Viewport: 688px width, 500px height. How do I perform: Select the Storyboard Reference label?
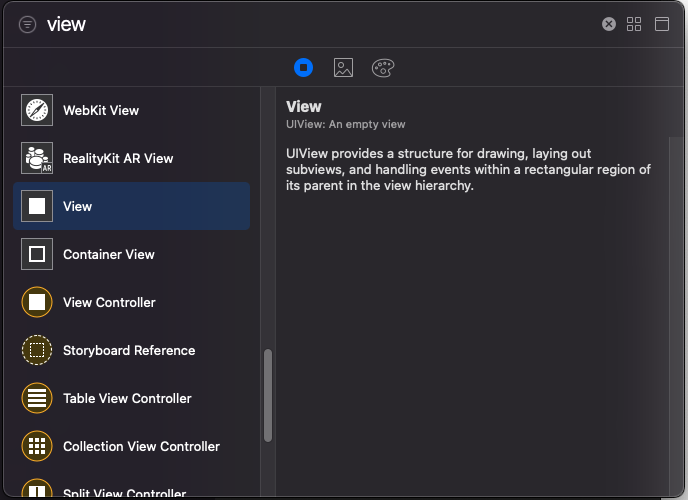(129, 350)
